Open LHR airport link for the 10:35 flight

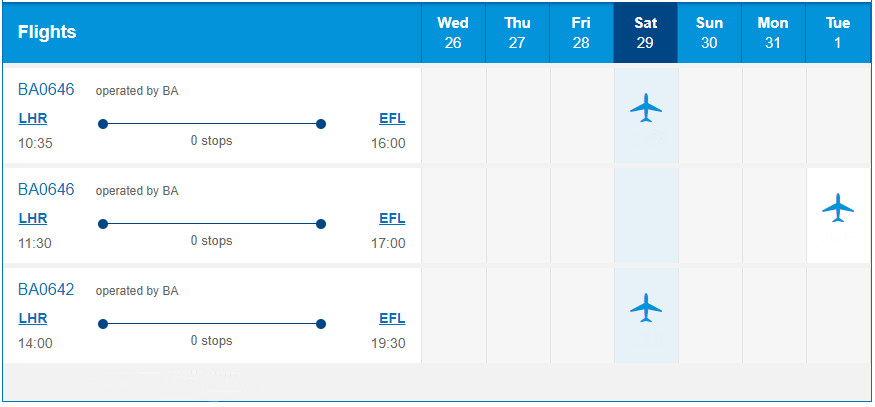point(33,118)
